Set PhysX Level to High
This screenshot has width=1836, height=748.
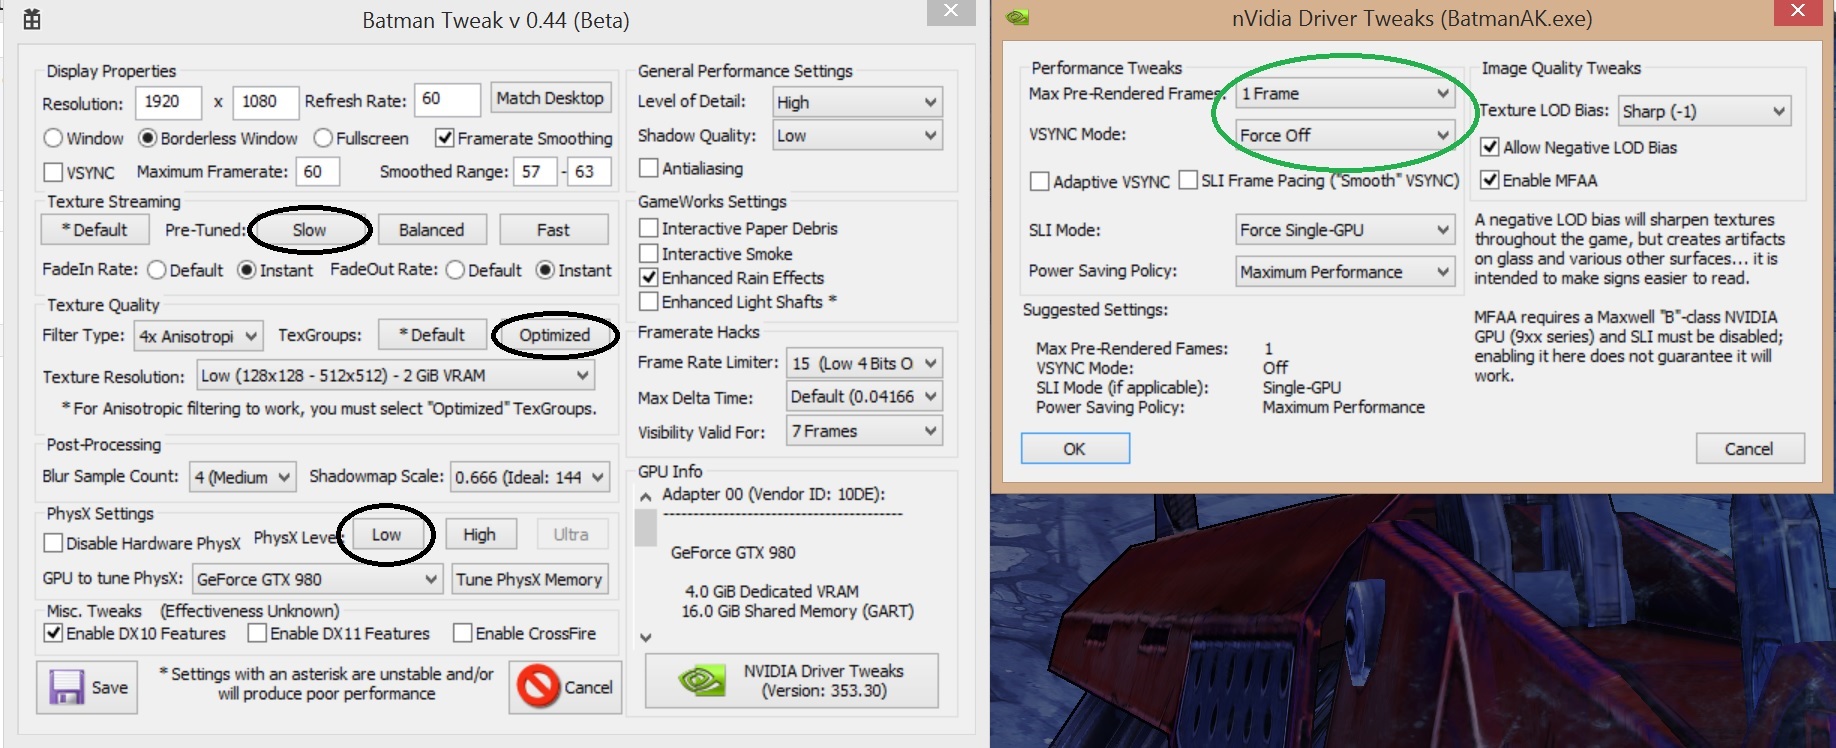[479, 535]
